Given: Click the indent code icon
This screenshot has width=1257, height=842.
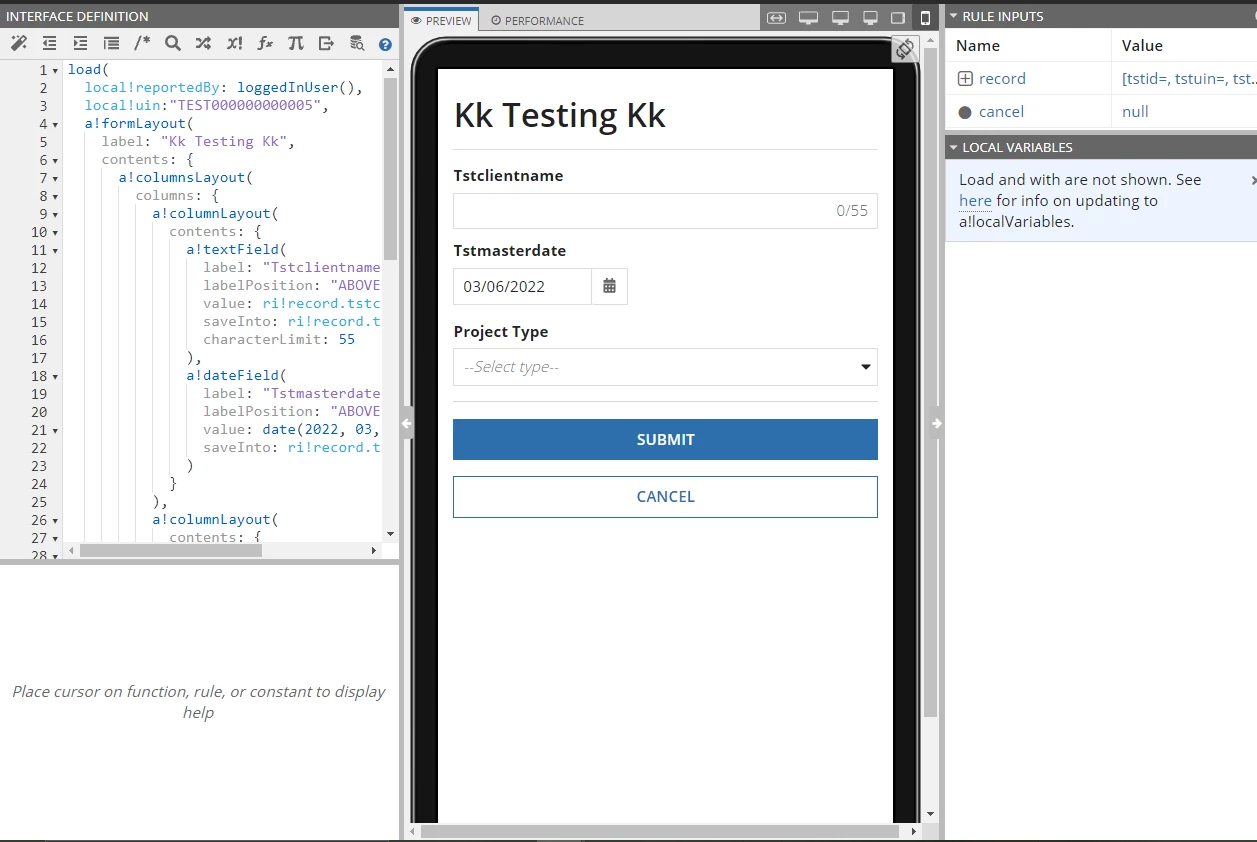Looking at the screenshot, I should (x=80, y=43).
